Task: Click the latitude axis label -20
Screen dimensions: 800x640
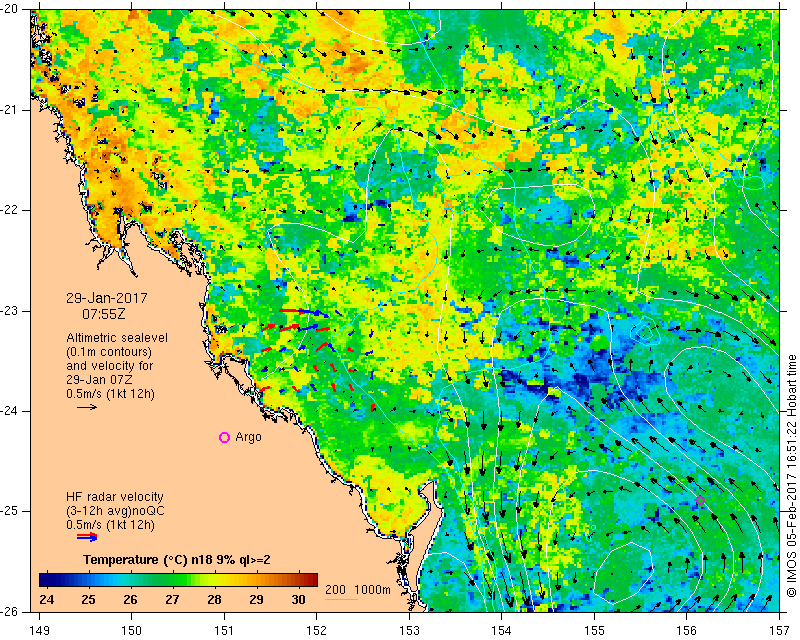Action: pos(10,10)
